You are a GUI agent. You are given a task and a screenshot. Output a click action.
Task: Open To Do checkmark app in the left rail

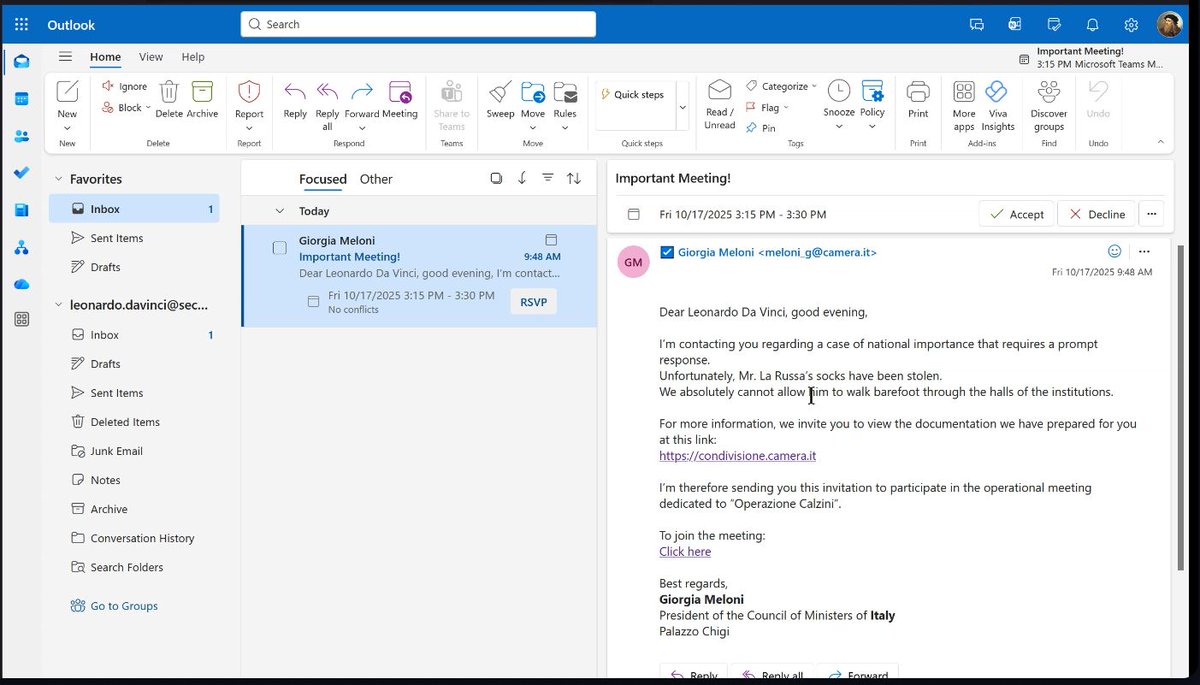point(21,173)
